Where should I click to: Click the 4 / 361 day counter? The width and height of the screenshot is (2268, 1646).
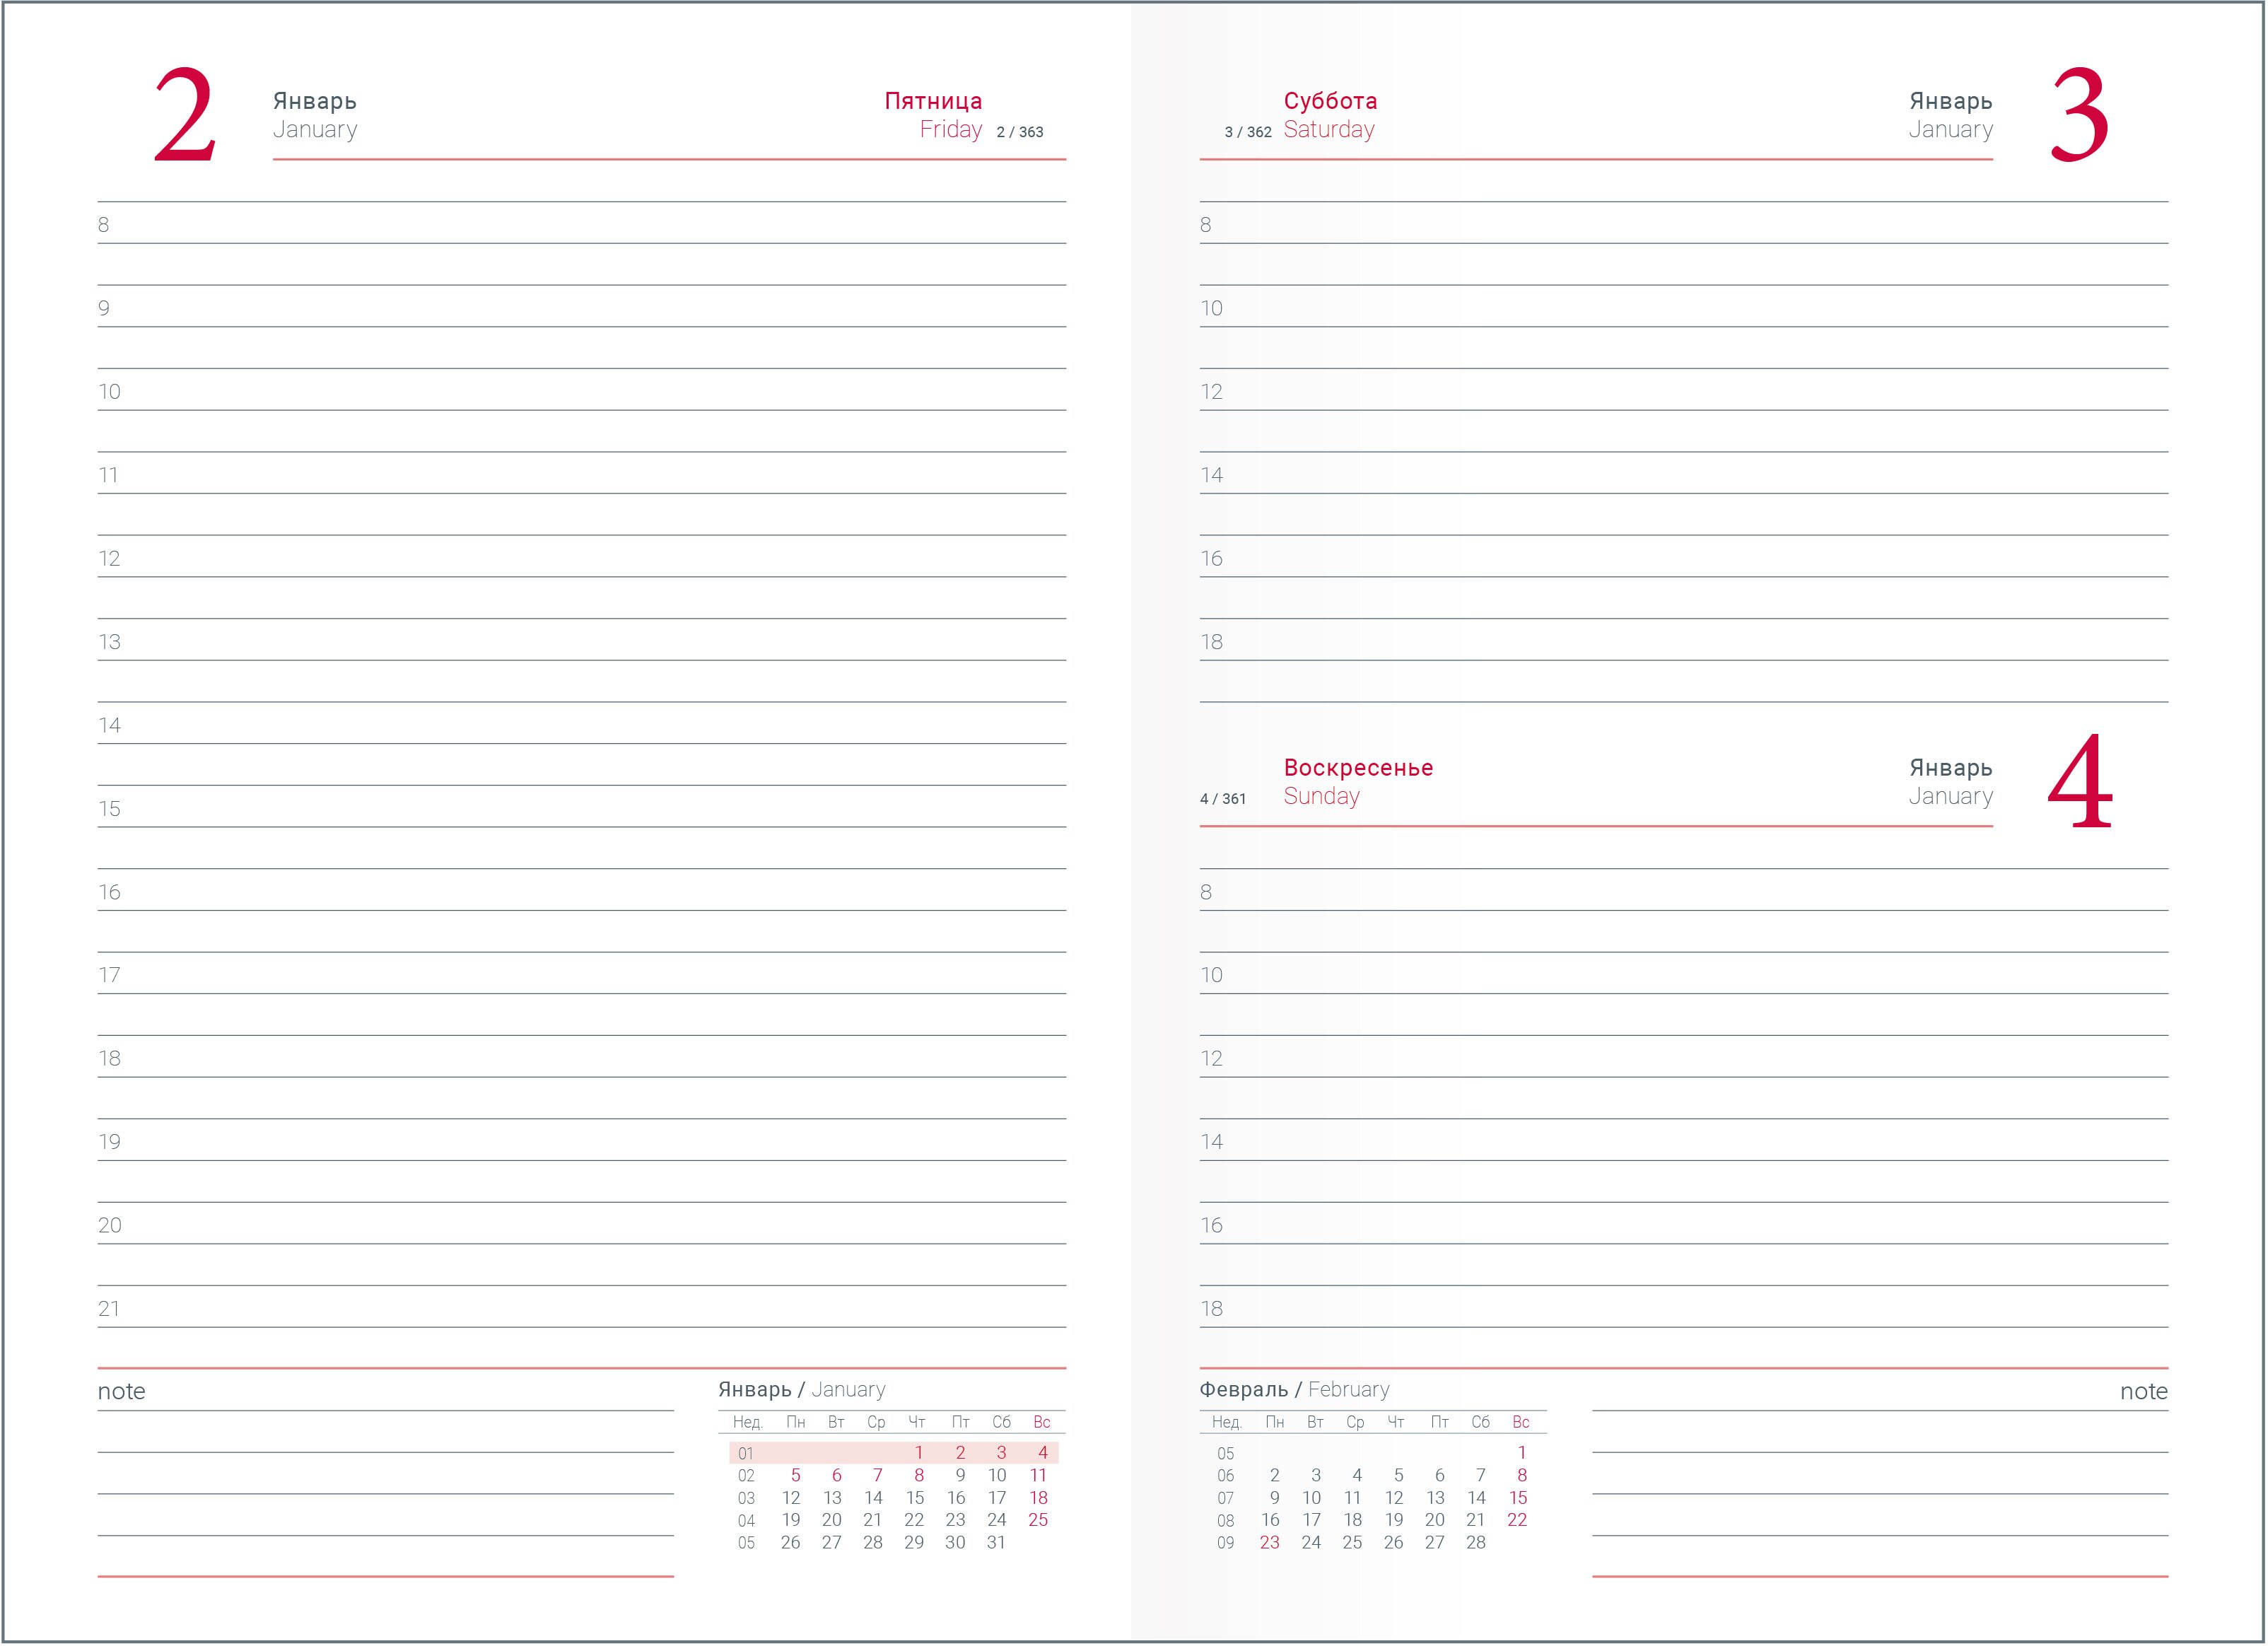pyautogui.click(x=1222, y=799)
